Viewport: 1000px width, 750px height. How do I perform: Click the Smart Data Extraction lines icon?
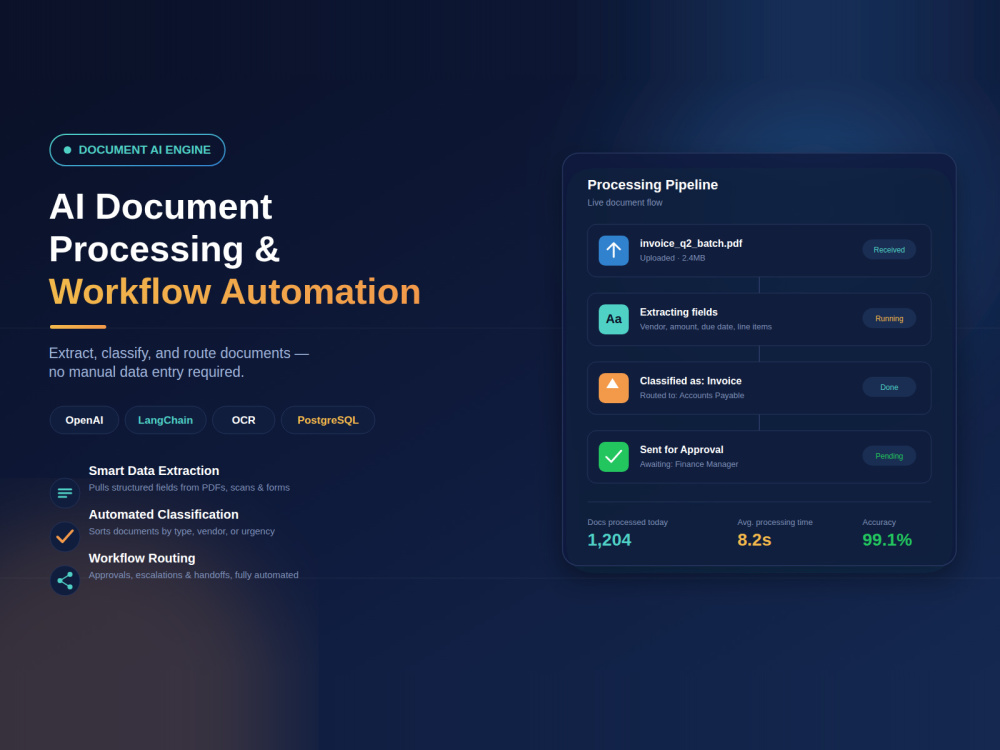(x=65, y=493)
